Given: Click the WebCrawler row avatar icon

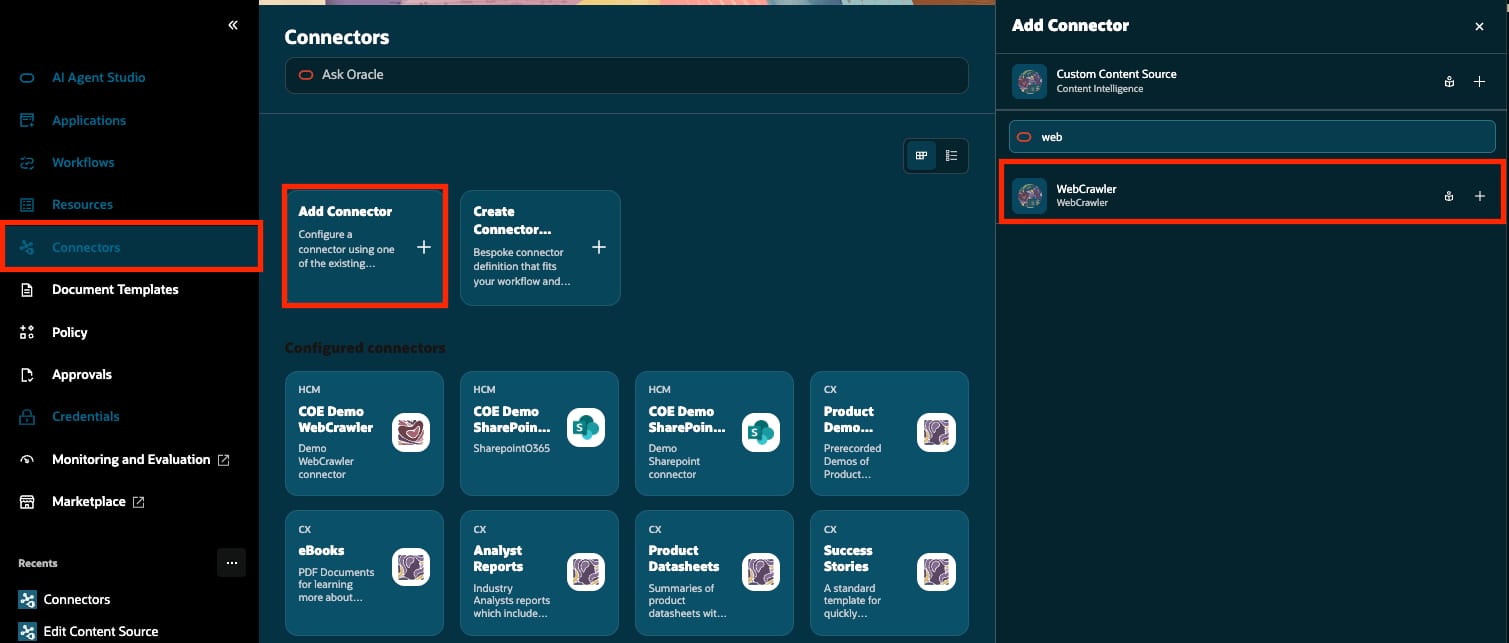Looking at the screenshot, I should (x=1029, y=196).
